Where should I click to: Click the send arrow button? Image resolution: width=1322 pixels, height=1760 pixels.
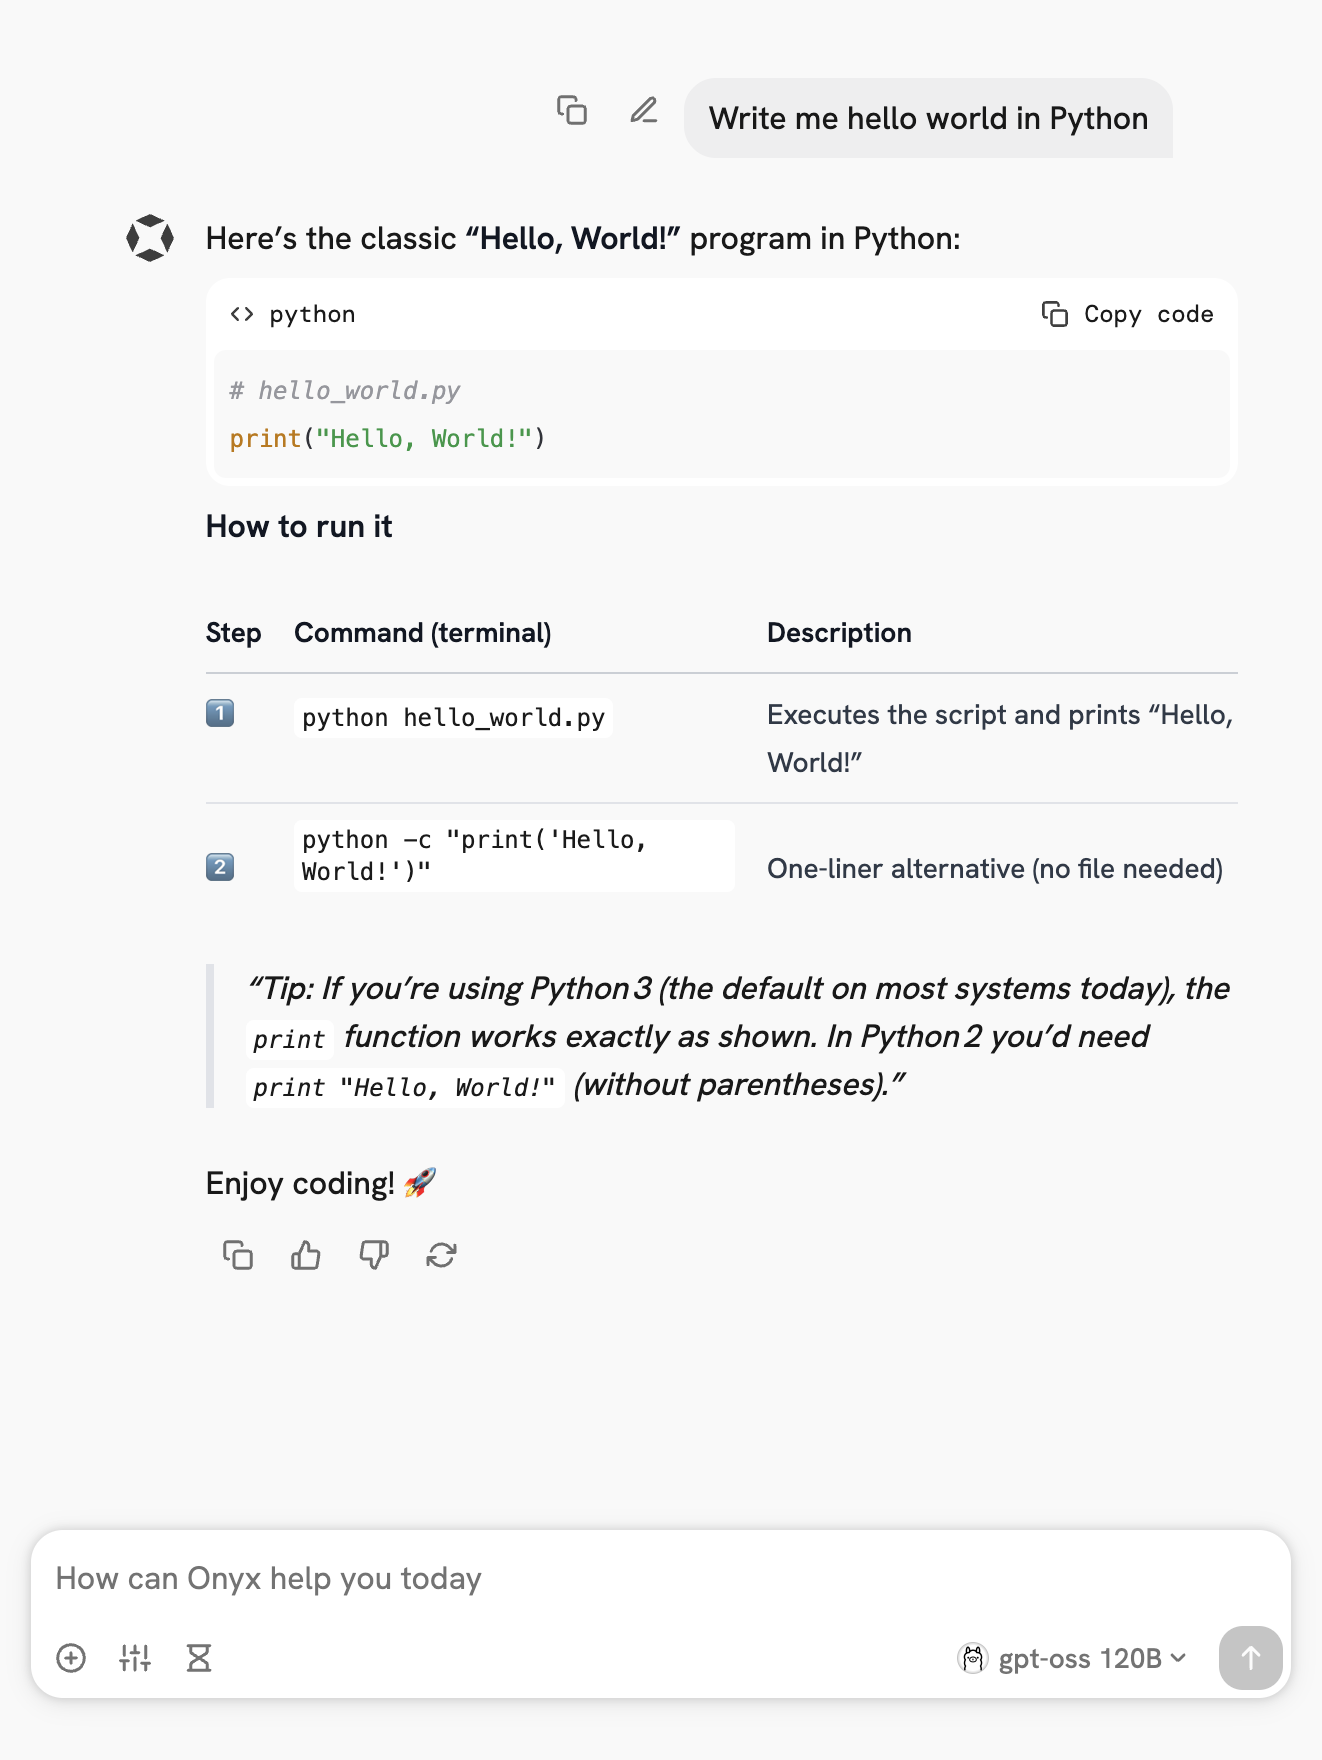[x=1250, y=1658]
